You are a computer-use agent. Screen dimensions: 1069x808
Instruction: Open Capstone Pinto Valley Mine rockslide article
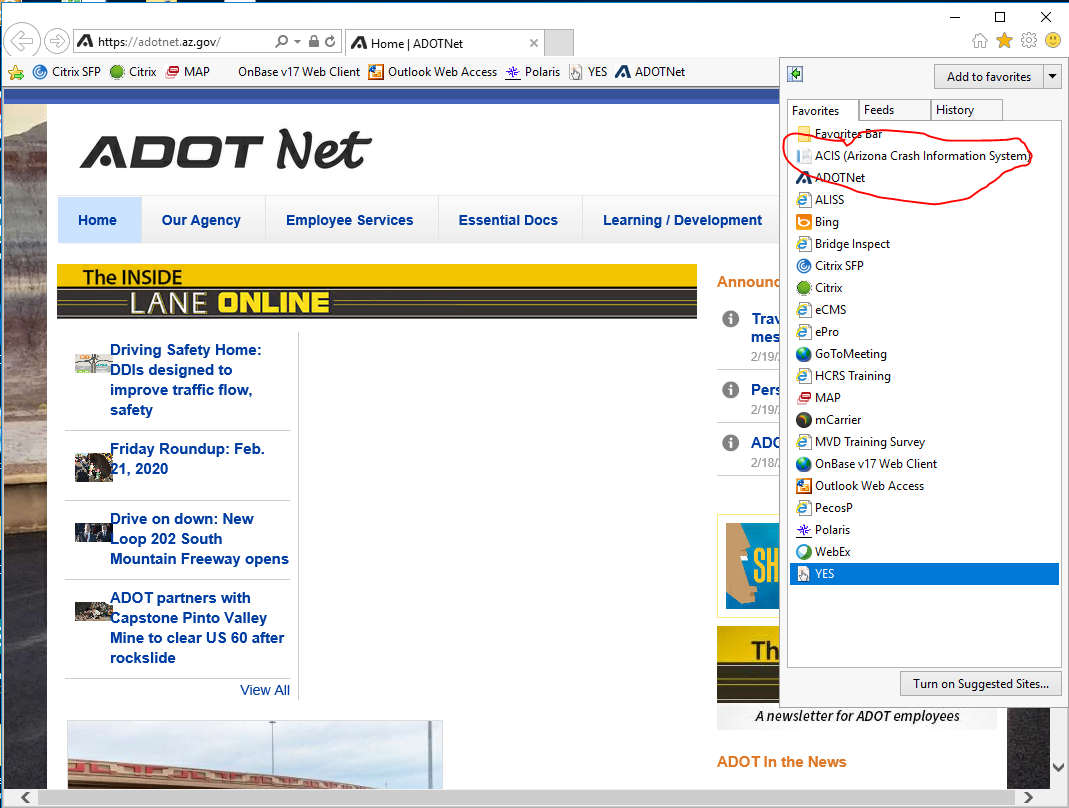(197, 627)
